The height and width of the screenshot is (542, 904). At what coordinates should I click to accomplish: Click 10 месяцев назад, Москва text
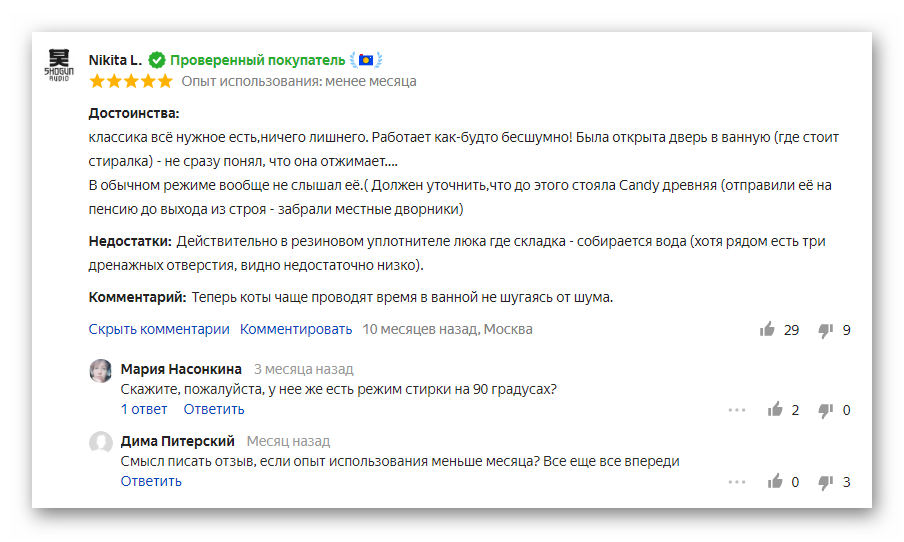447,329
